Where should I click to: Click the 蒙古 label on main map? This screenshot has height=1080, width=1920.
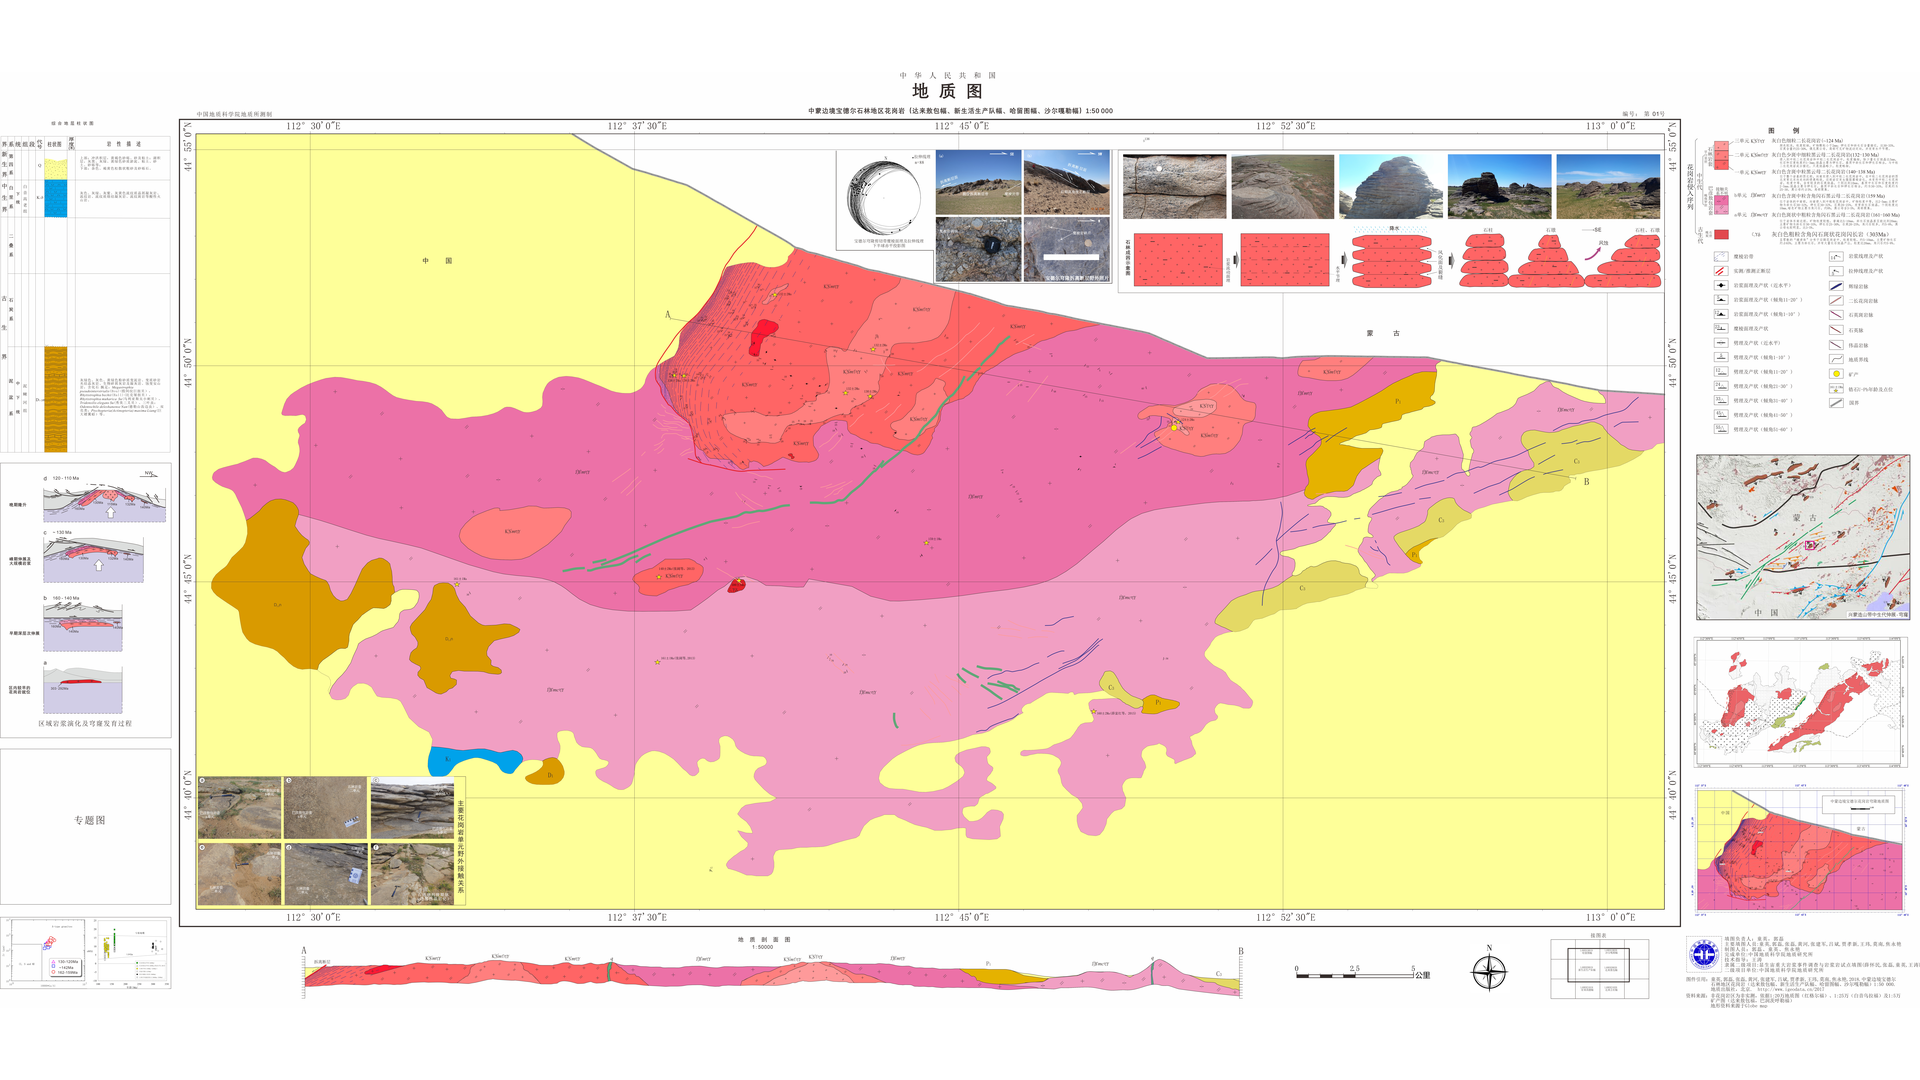[1383, 333]
